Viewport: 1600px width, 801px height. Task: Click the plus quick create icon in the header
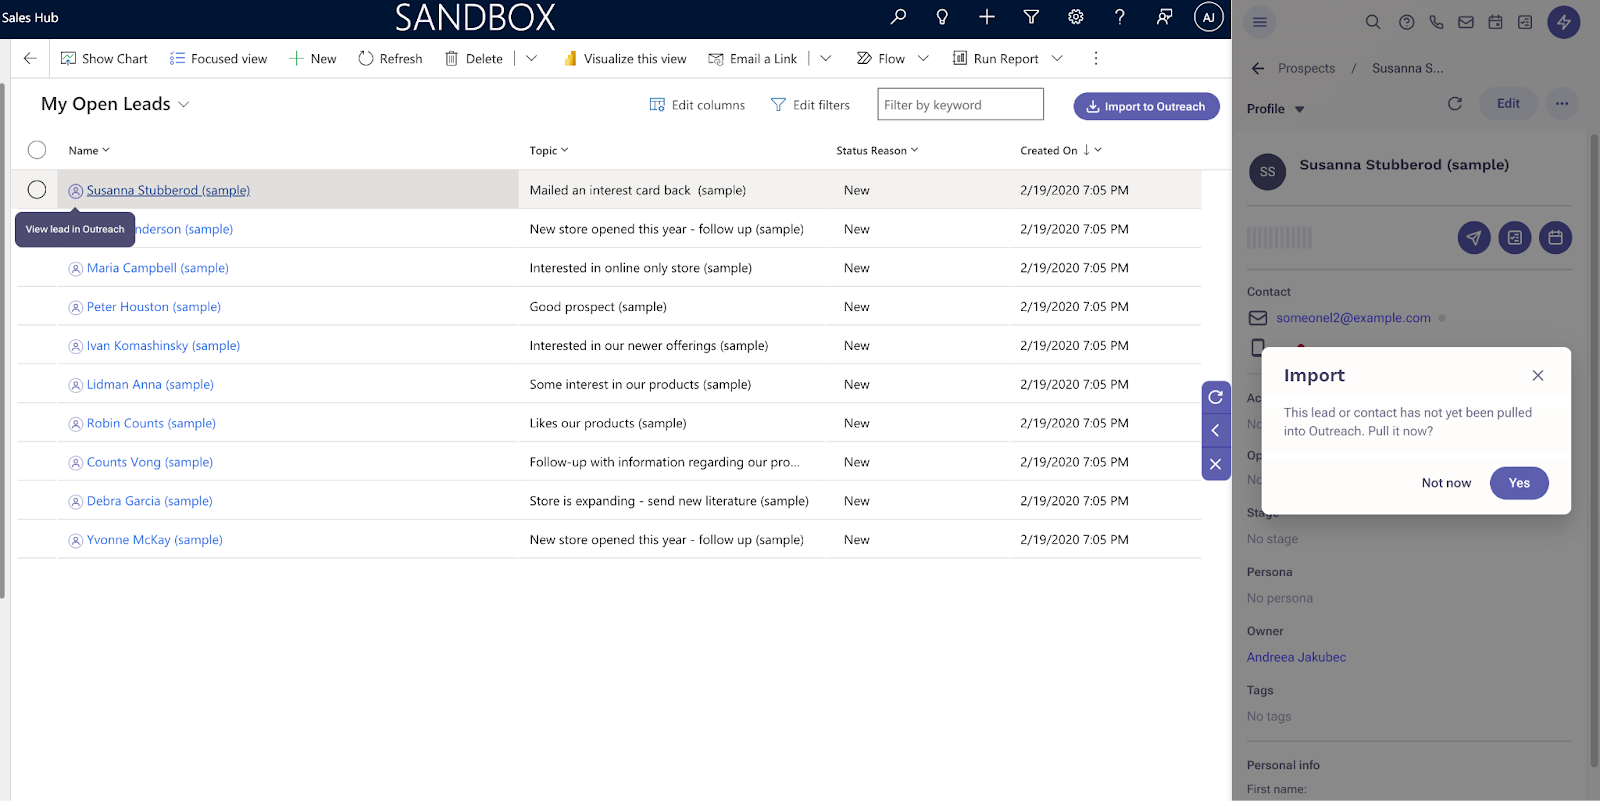point(987,17)
